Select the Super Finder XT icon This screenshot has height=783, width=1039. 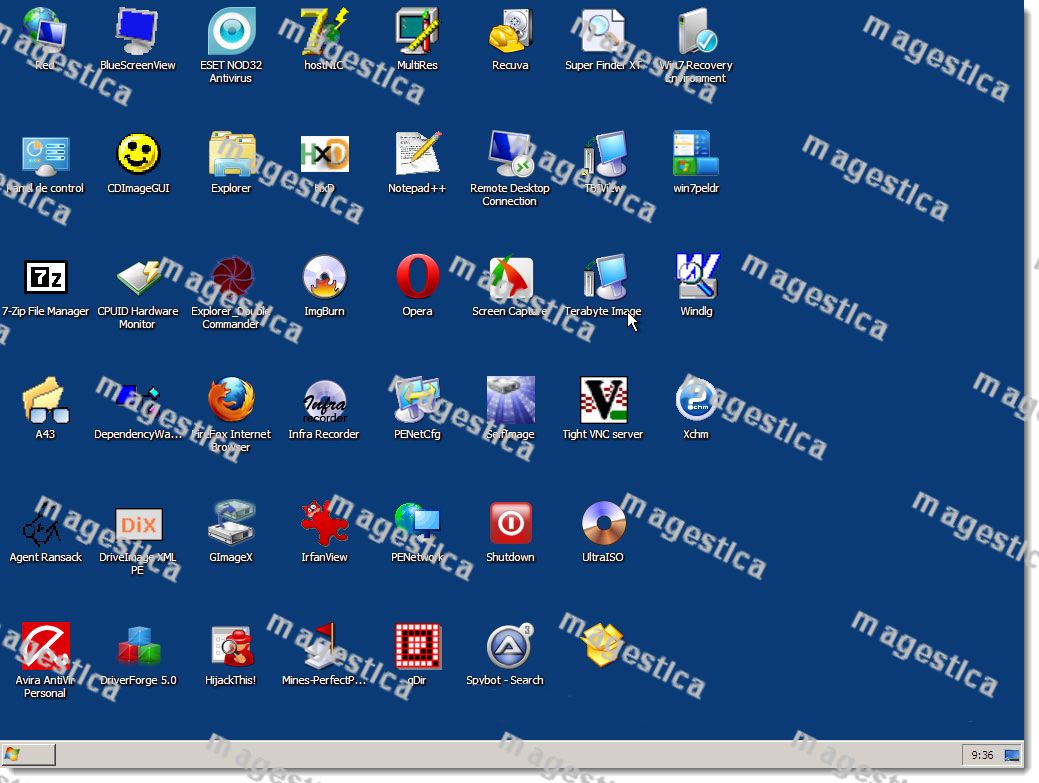coord(603,32)
